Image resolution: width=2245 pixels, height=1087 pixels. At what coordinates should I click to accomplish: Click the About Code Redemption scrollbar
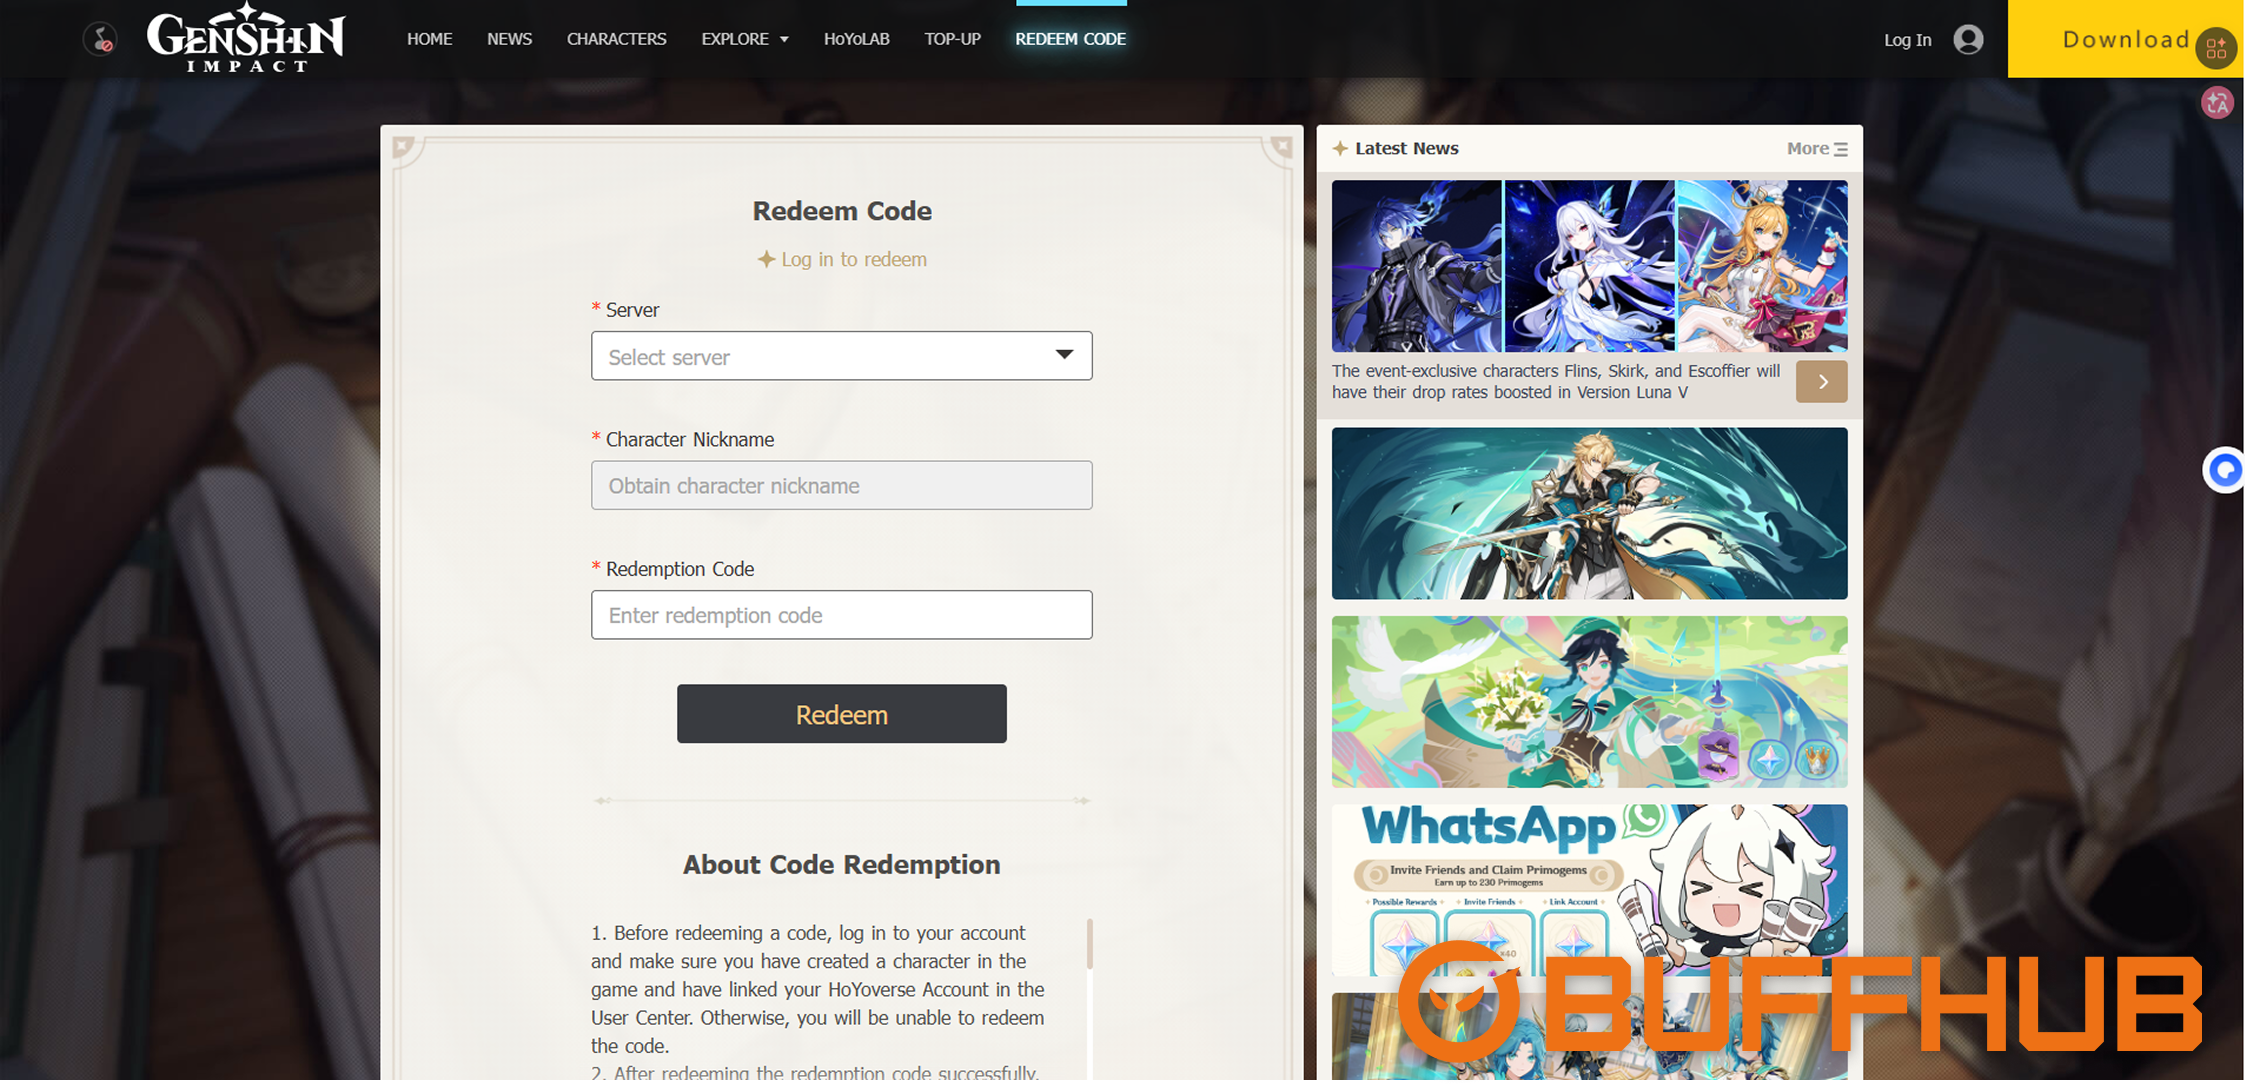[x=1089, y=943]
